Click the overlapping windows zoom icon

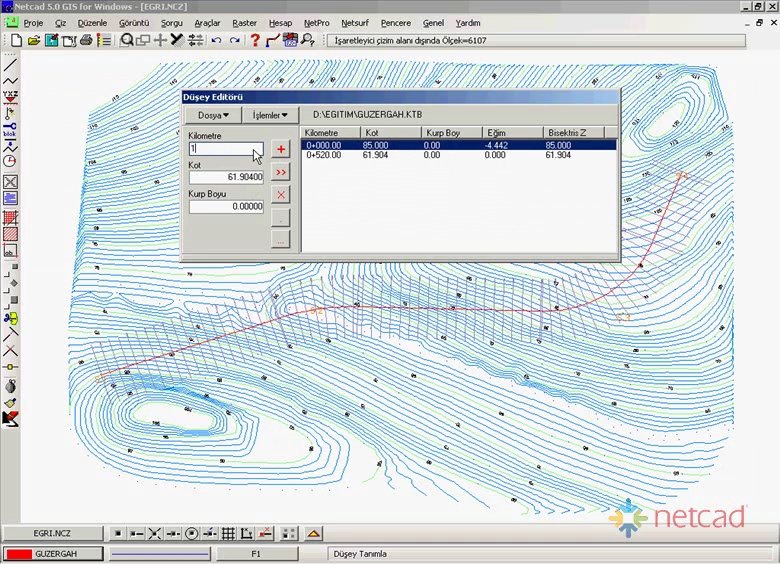143,40
